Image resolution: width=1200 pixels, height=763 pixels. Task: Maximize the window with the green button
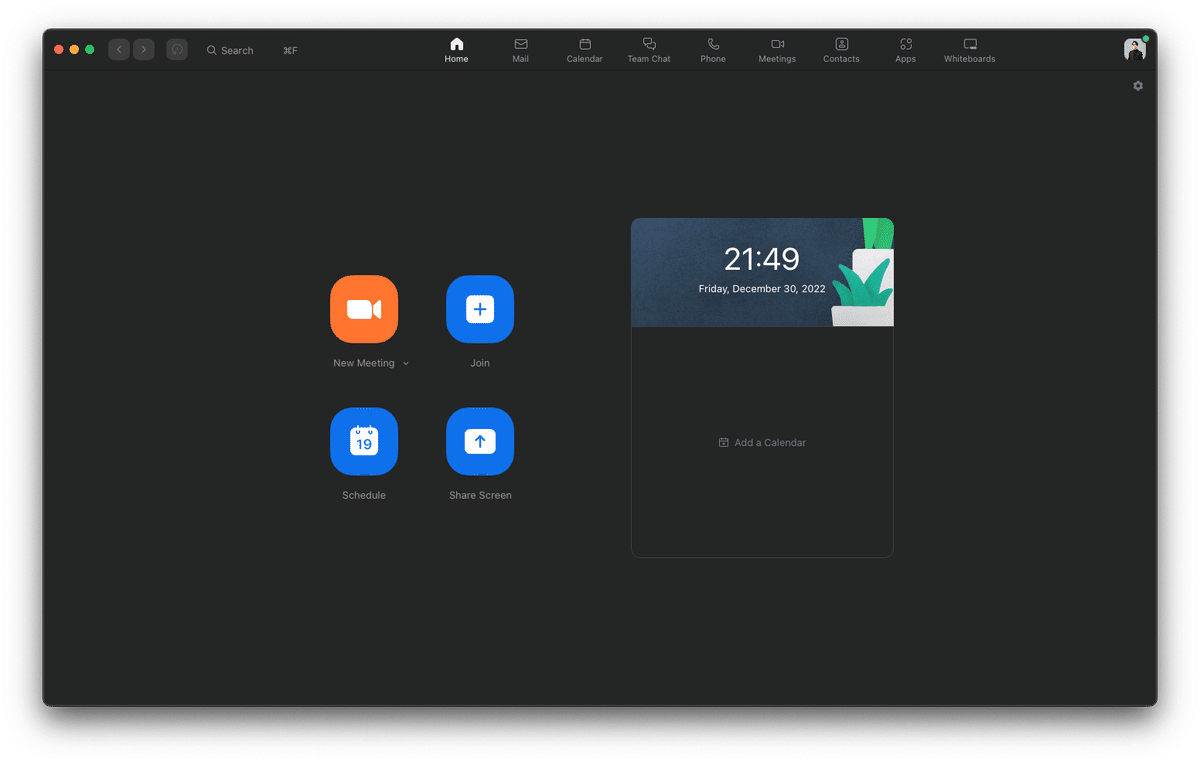pyautogui.click(x=90, y=50)
